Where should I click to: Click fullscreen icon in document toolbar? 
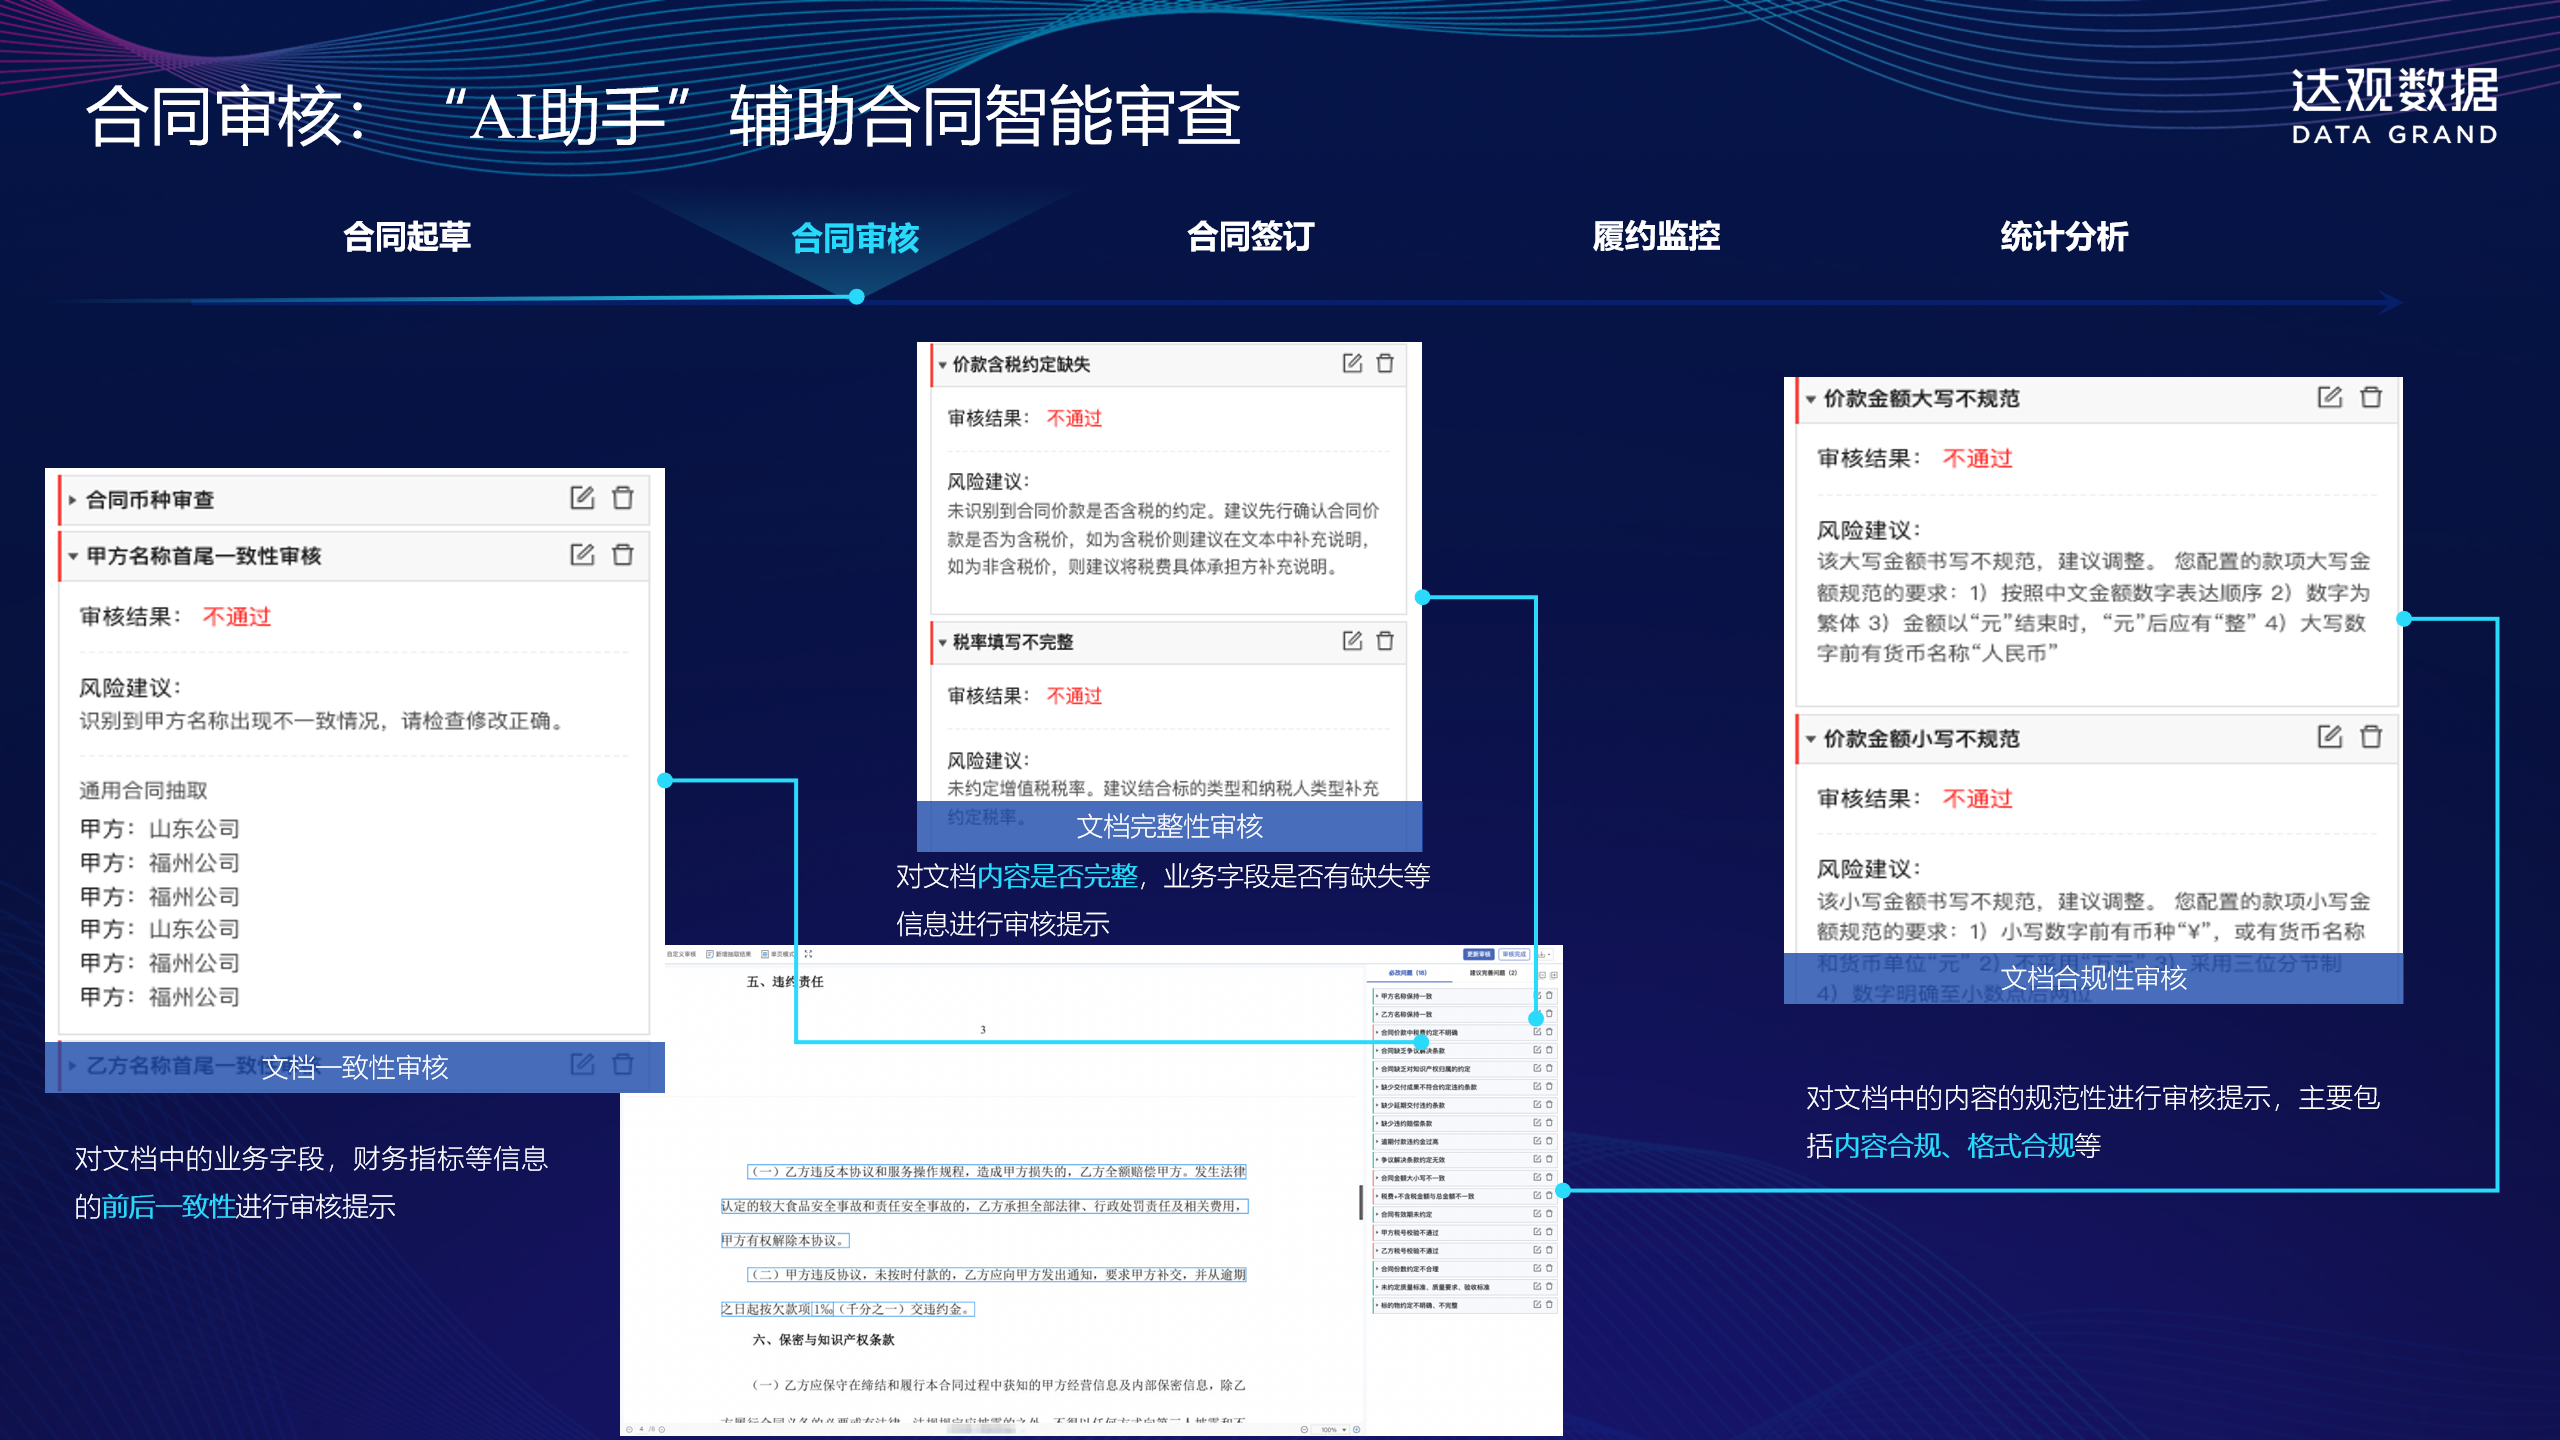click(x=808, y=954)
